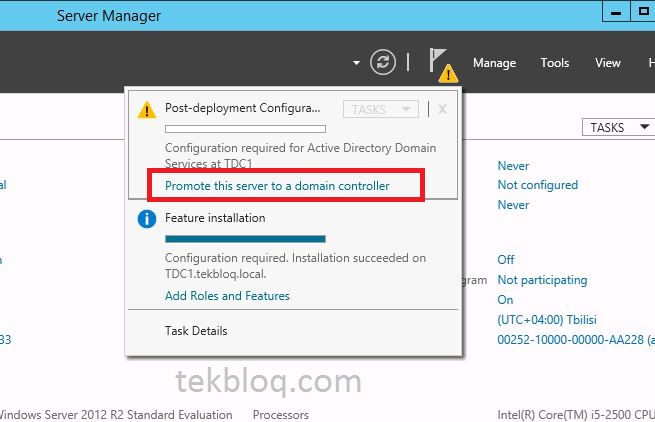Change the (UTC+04:00) Tbilisi time zone

coord(547,320)
